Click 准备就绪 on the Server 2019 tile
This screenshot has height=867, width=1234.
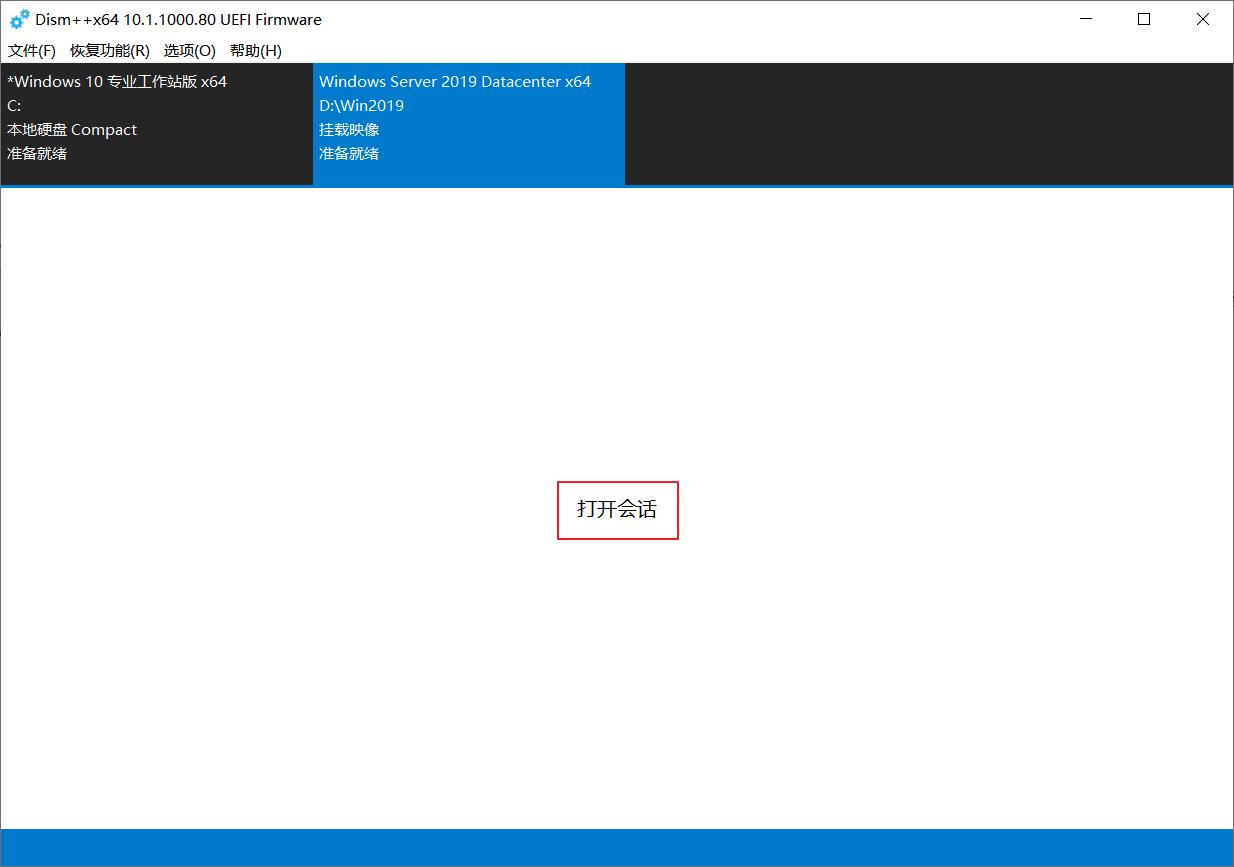(348, 153)
